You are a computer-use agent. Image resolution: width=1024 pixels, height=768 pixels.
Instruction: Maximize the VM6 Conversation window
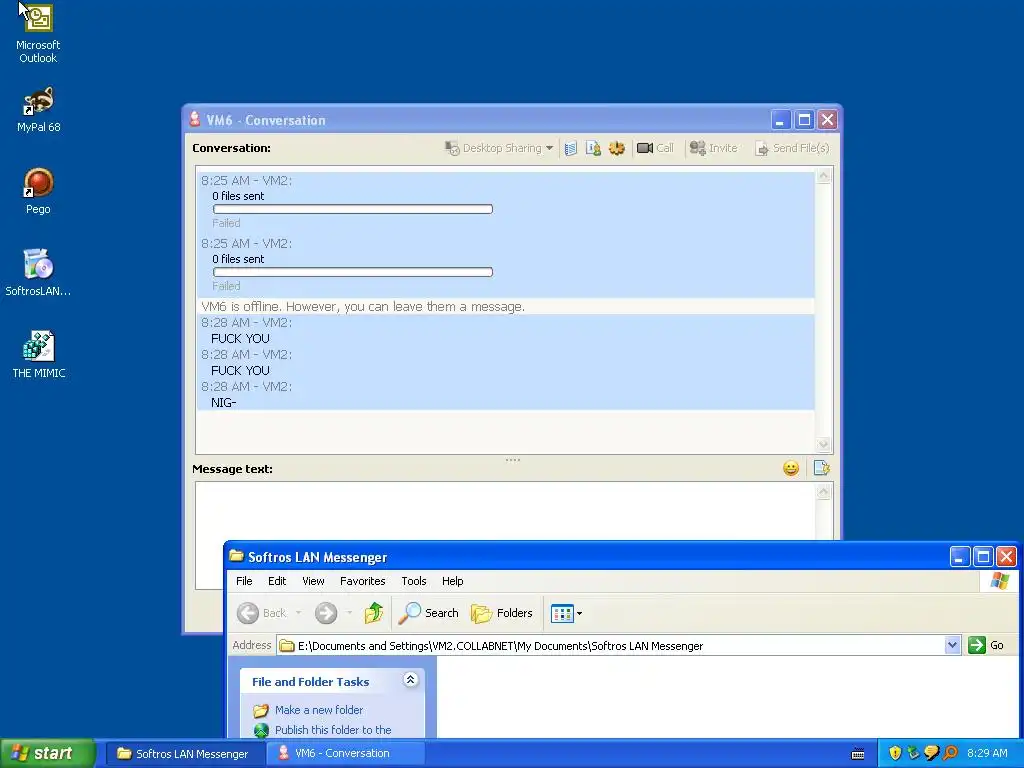tap(805, 120)
